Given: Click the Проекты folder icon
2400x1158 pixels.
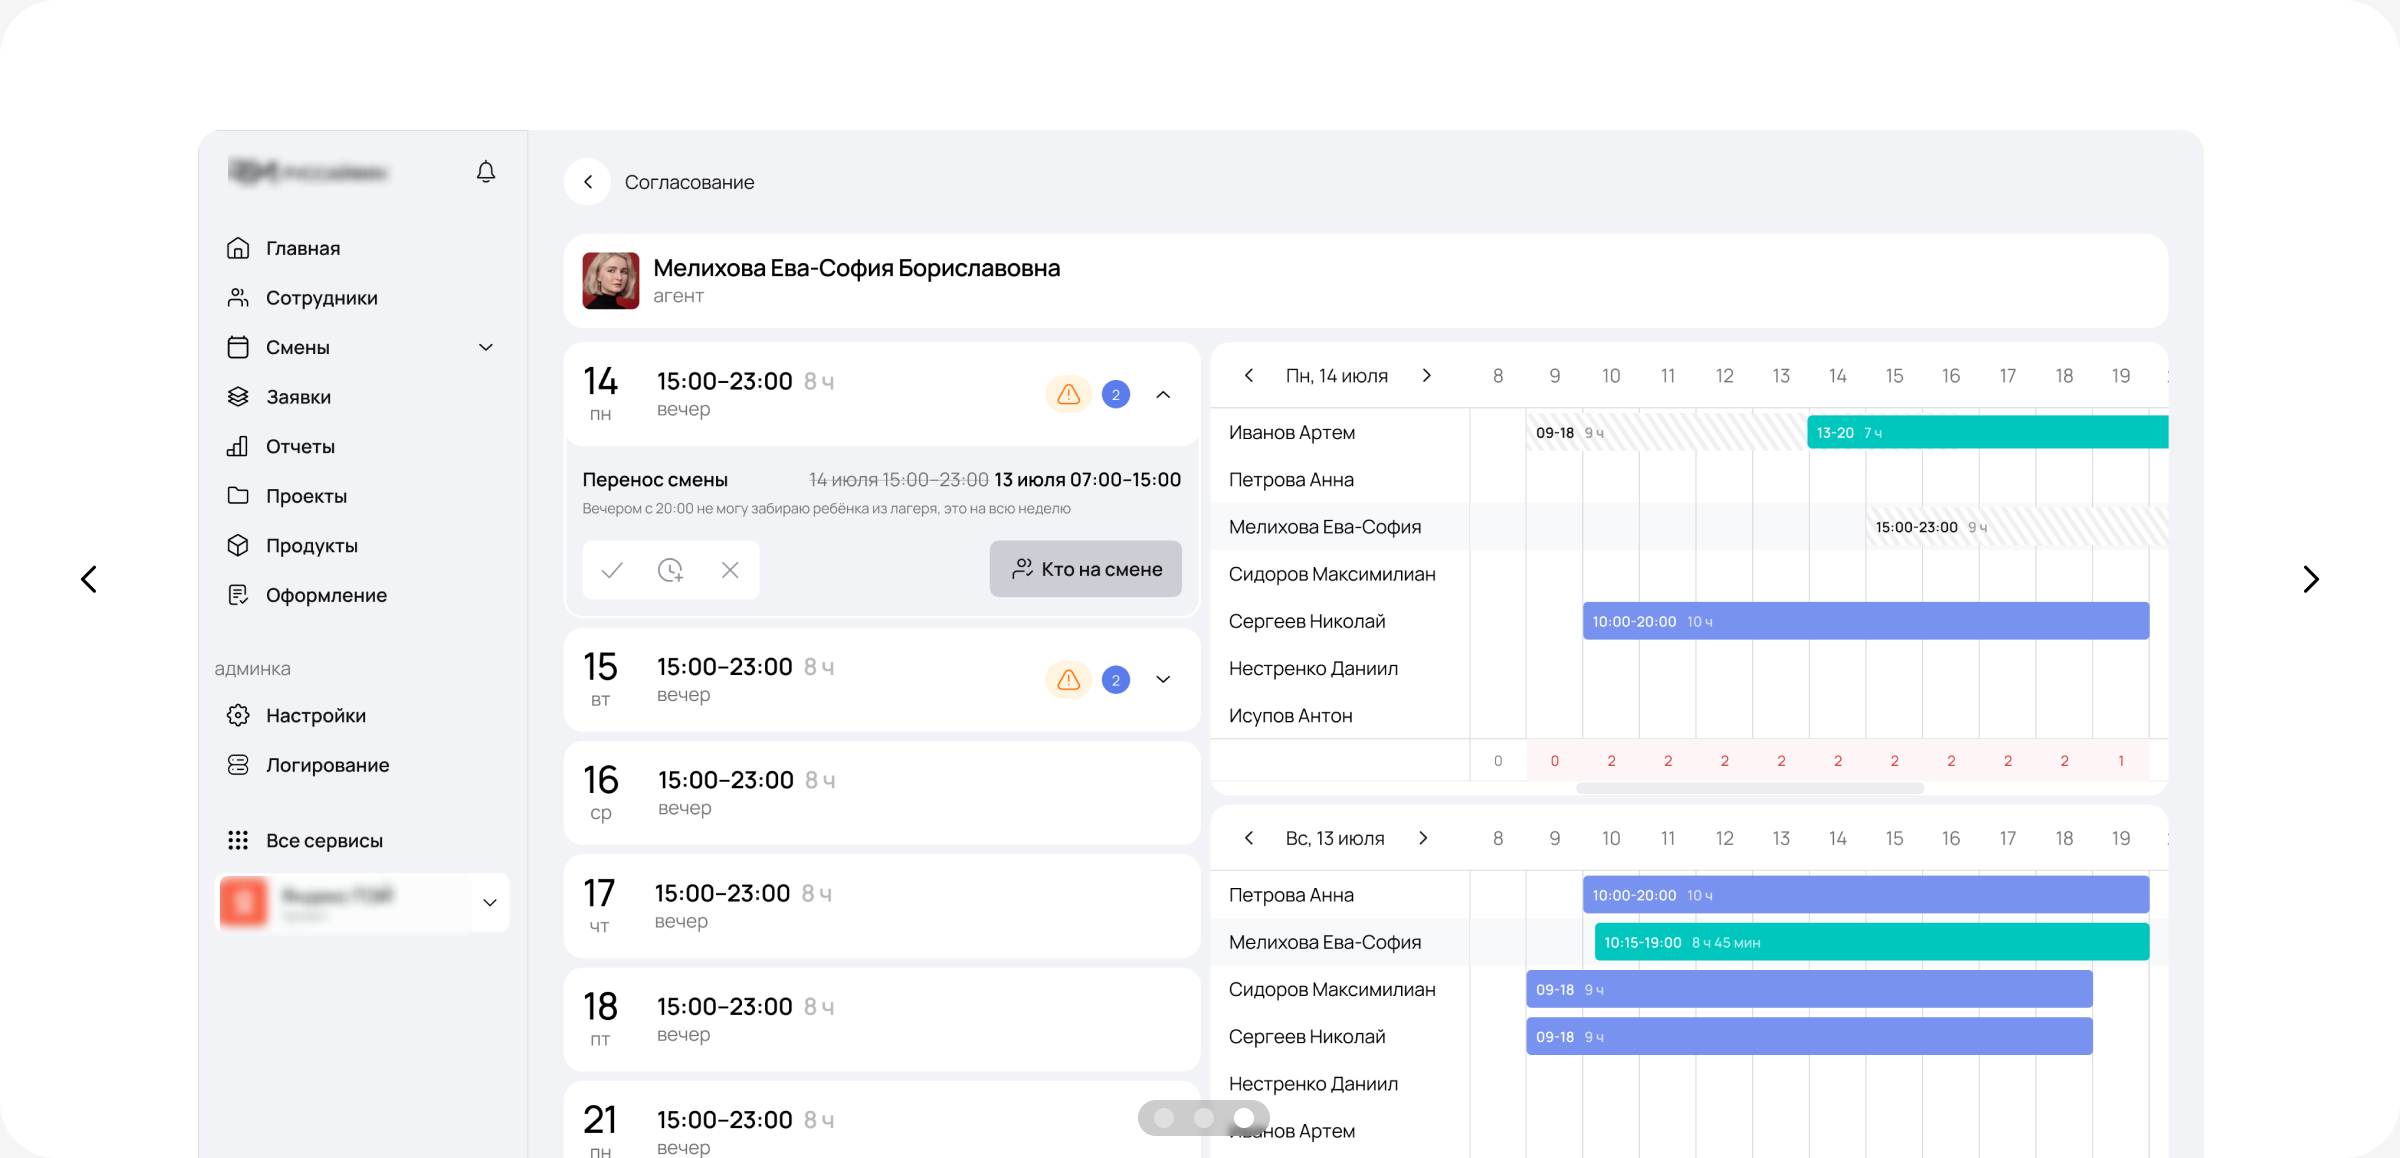Looking at the screenshot, I should (238, 496).
